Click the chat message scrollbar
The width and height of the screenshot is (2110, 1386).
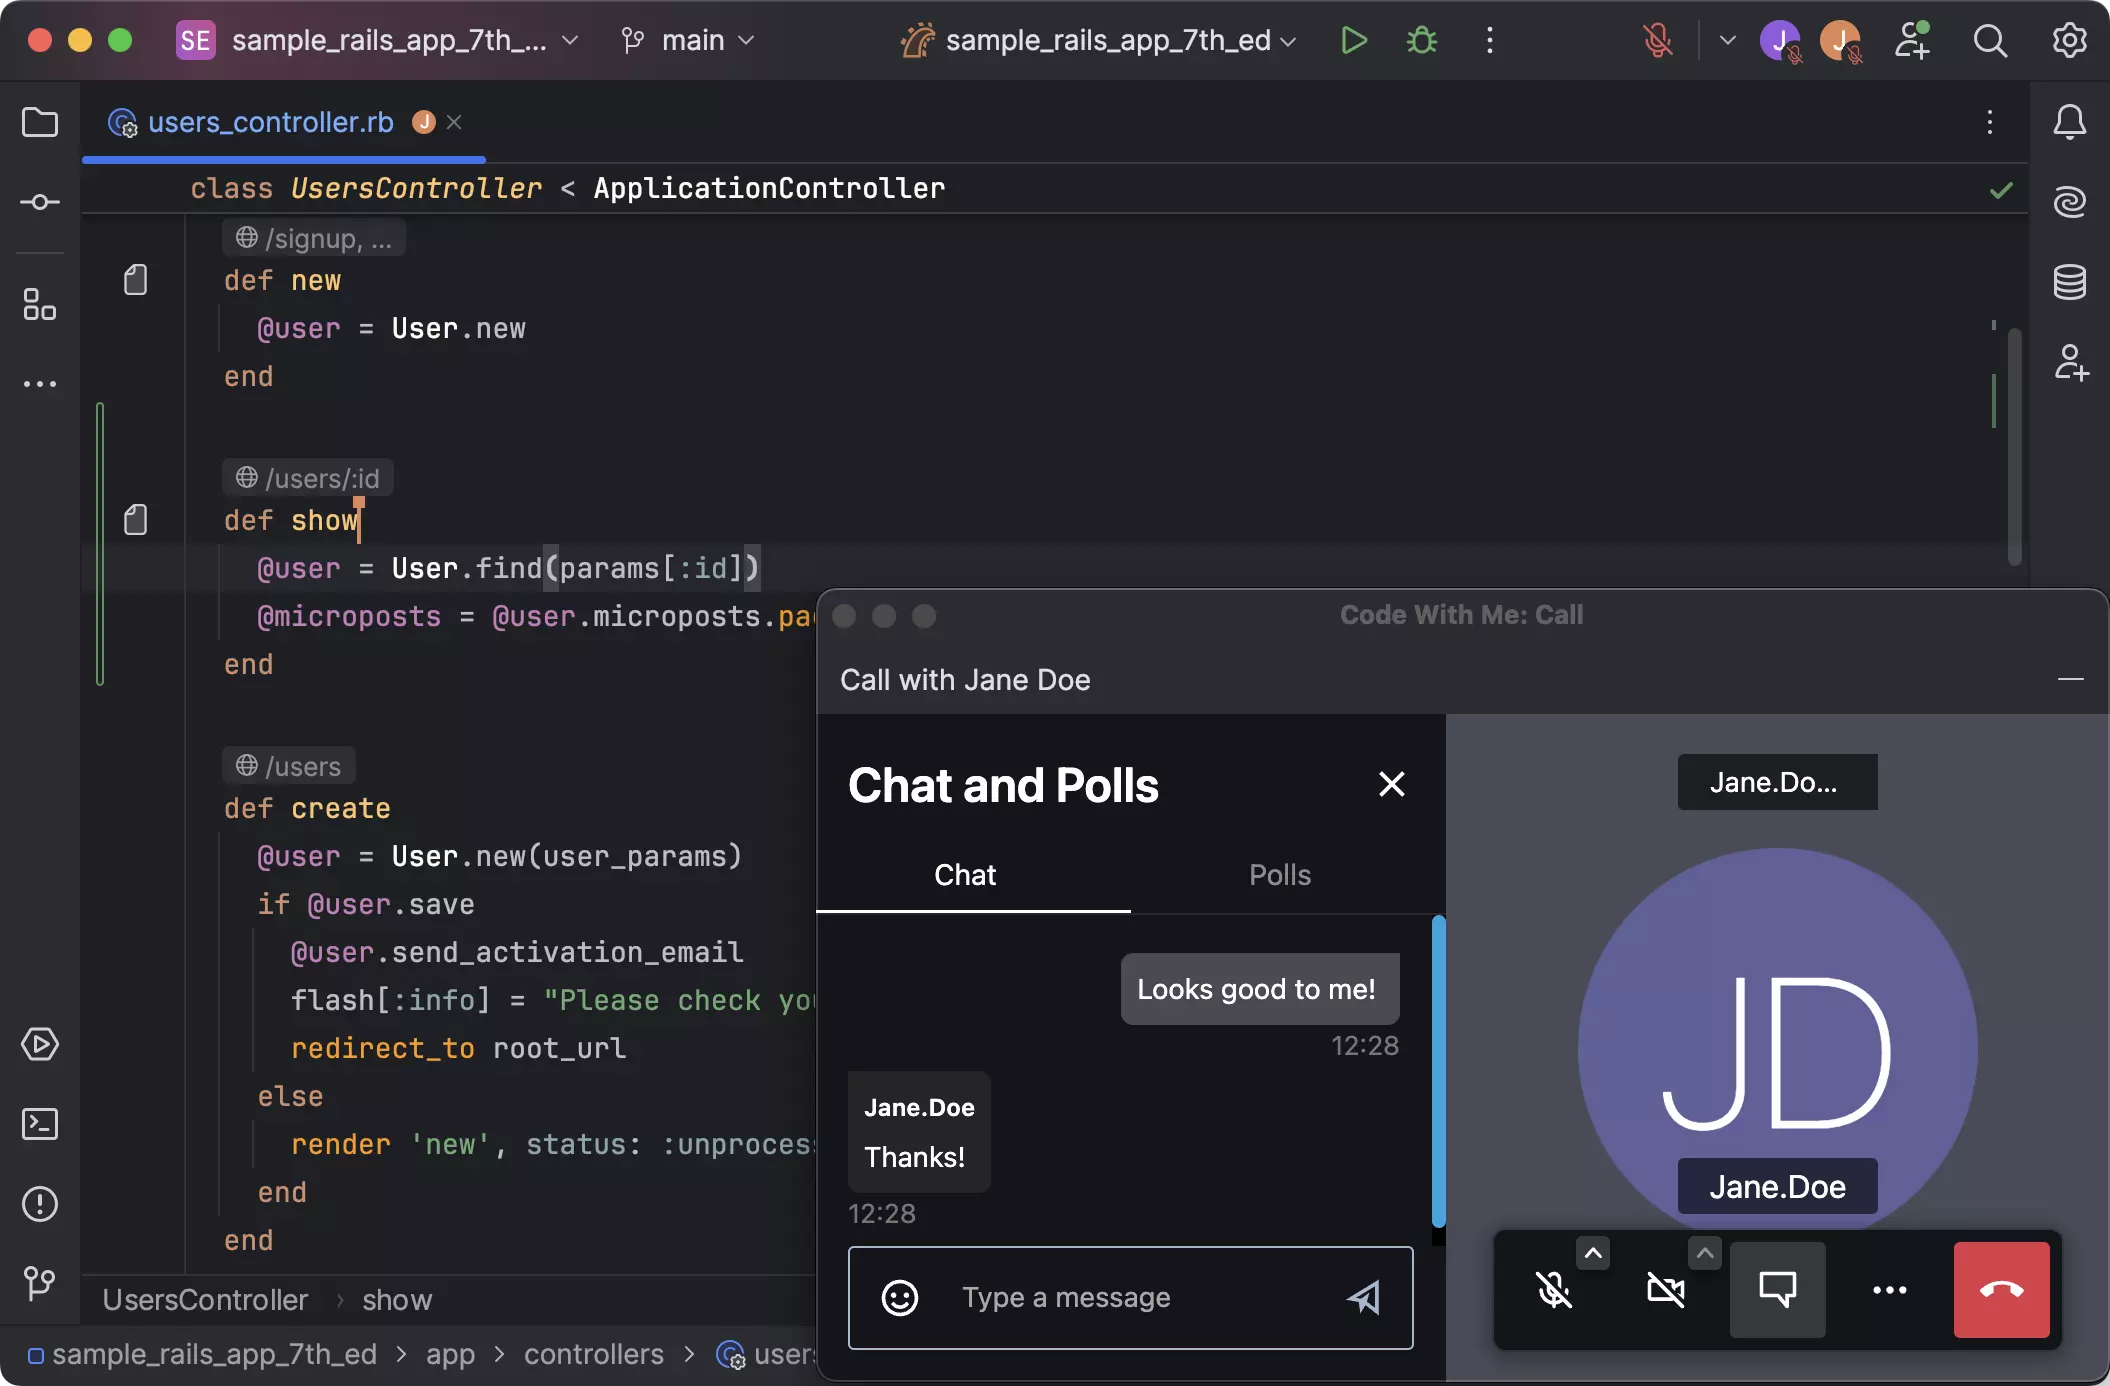pos(1438,1070)
